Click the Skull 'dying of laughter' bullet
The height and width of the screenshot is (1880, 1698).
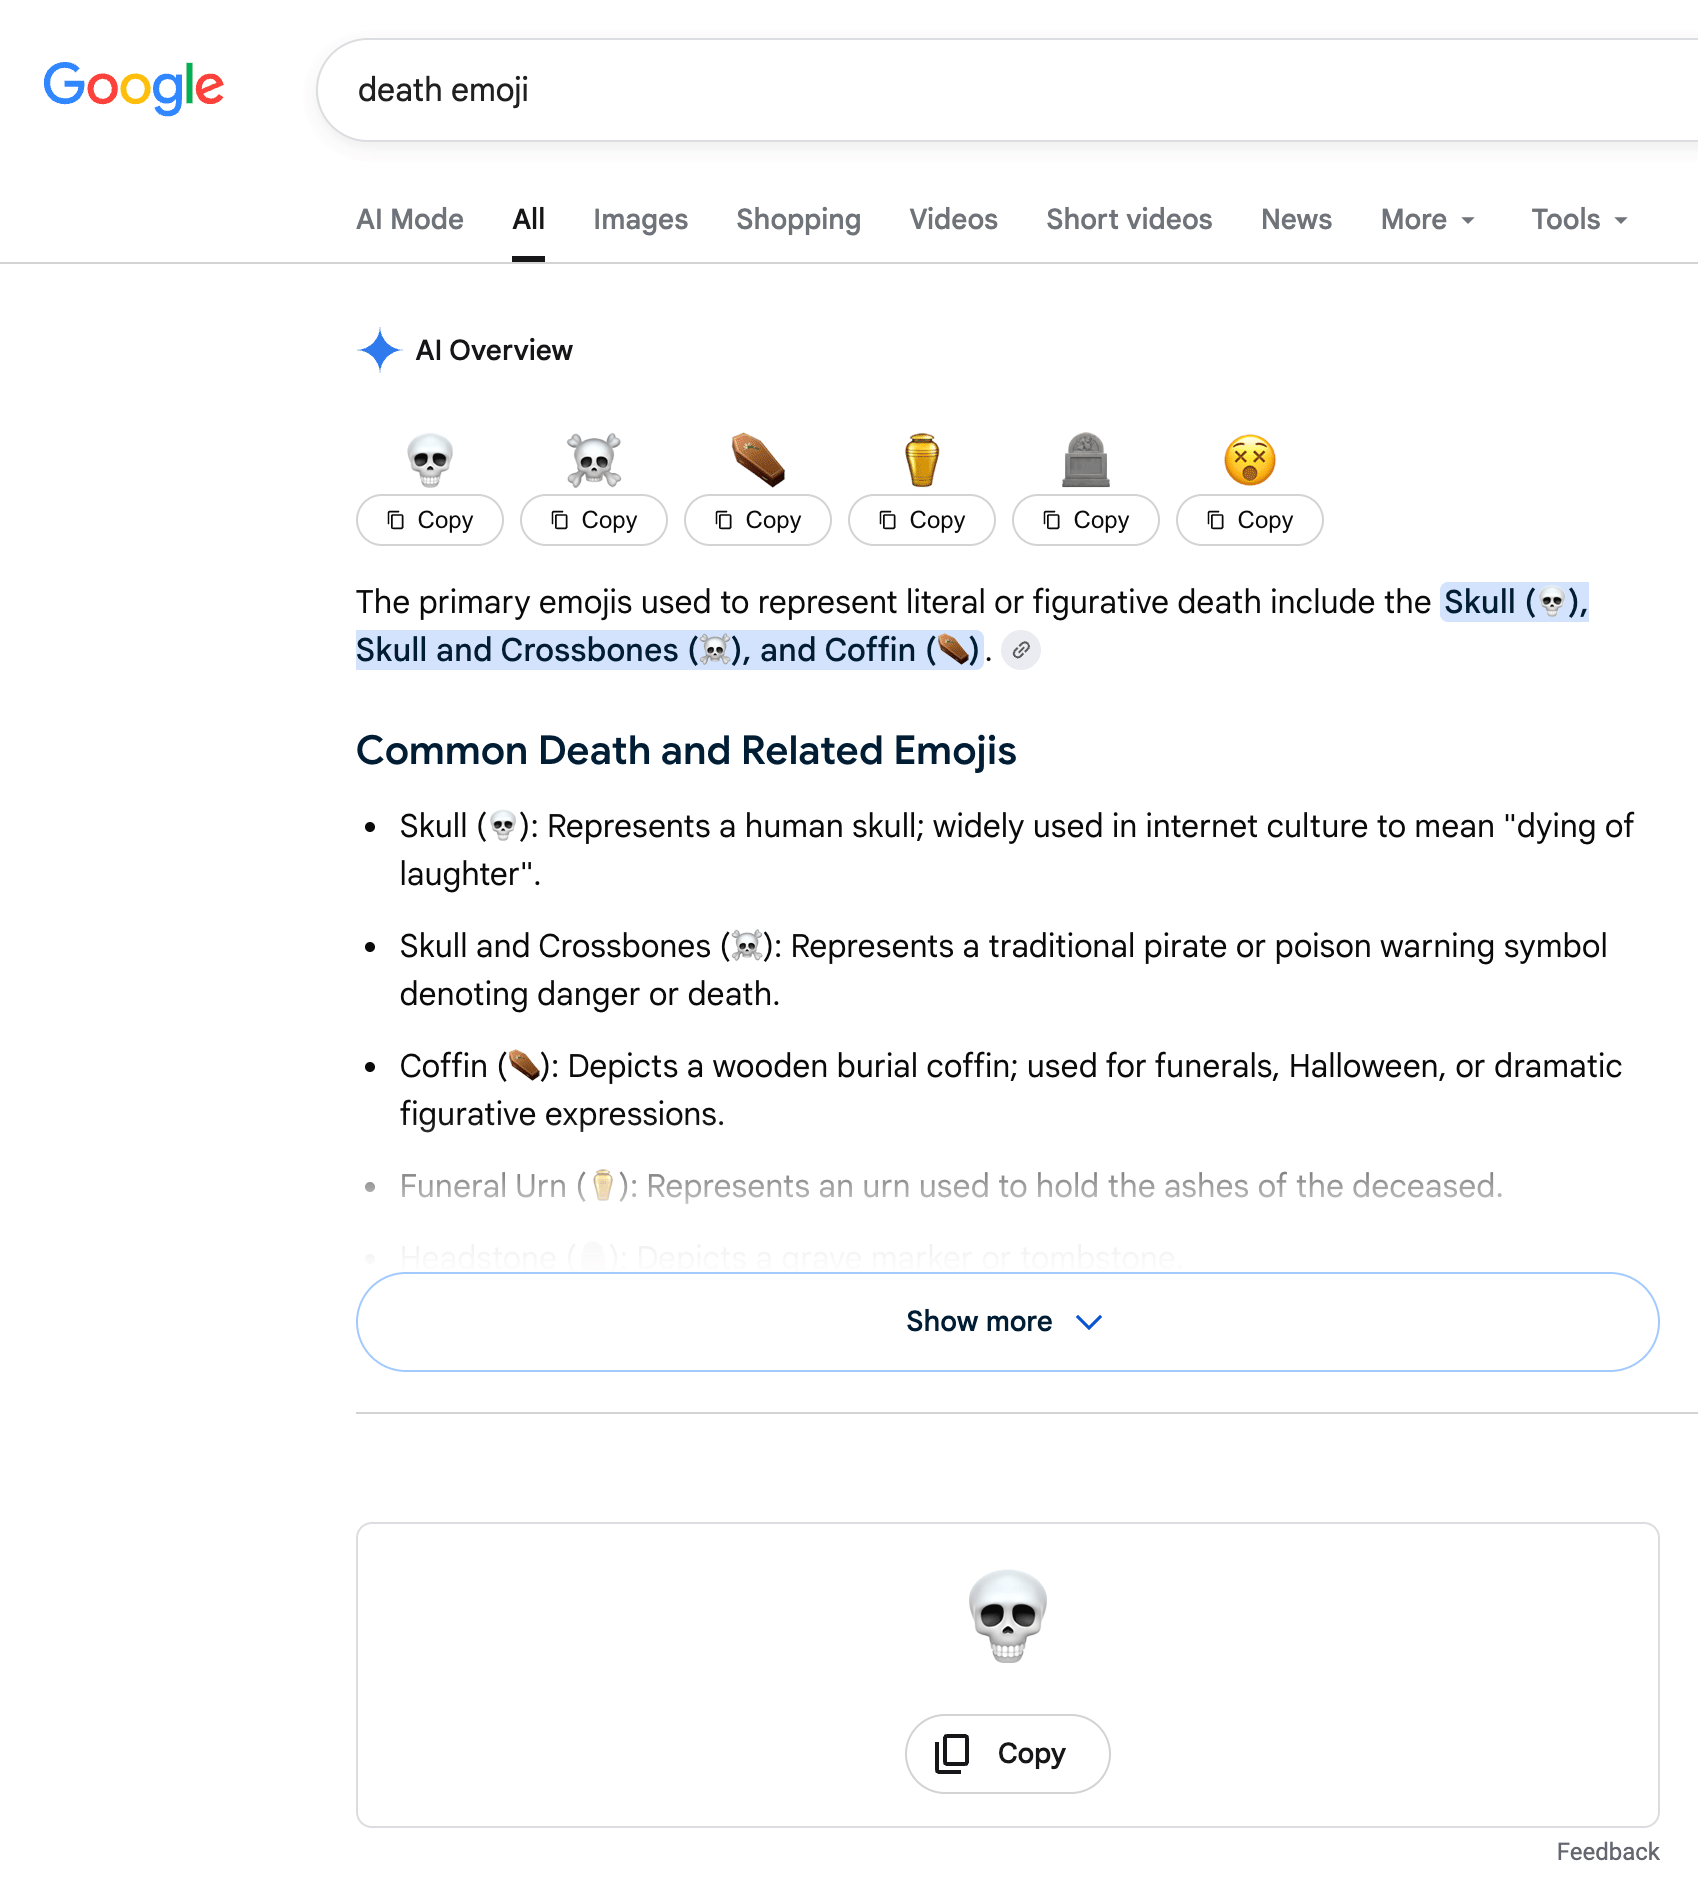coord(1016,850)
